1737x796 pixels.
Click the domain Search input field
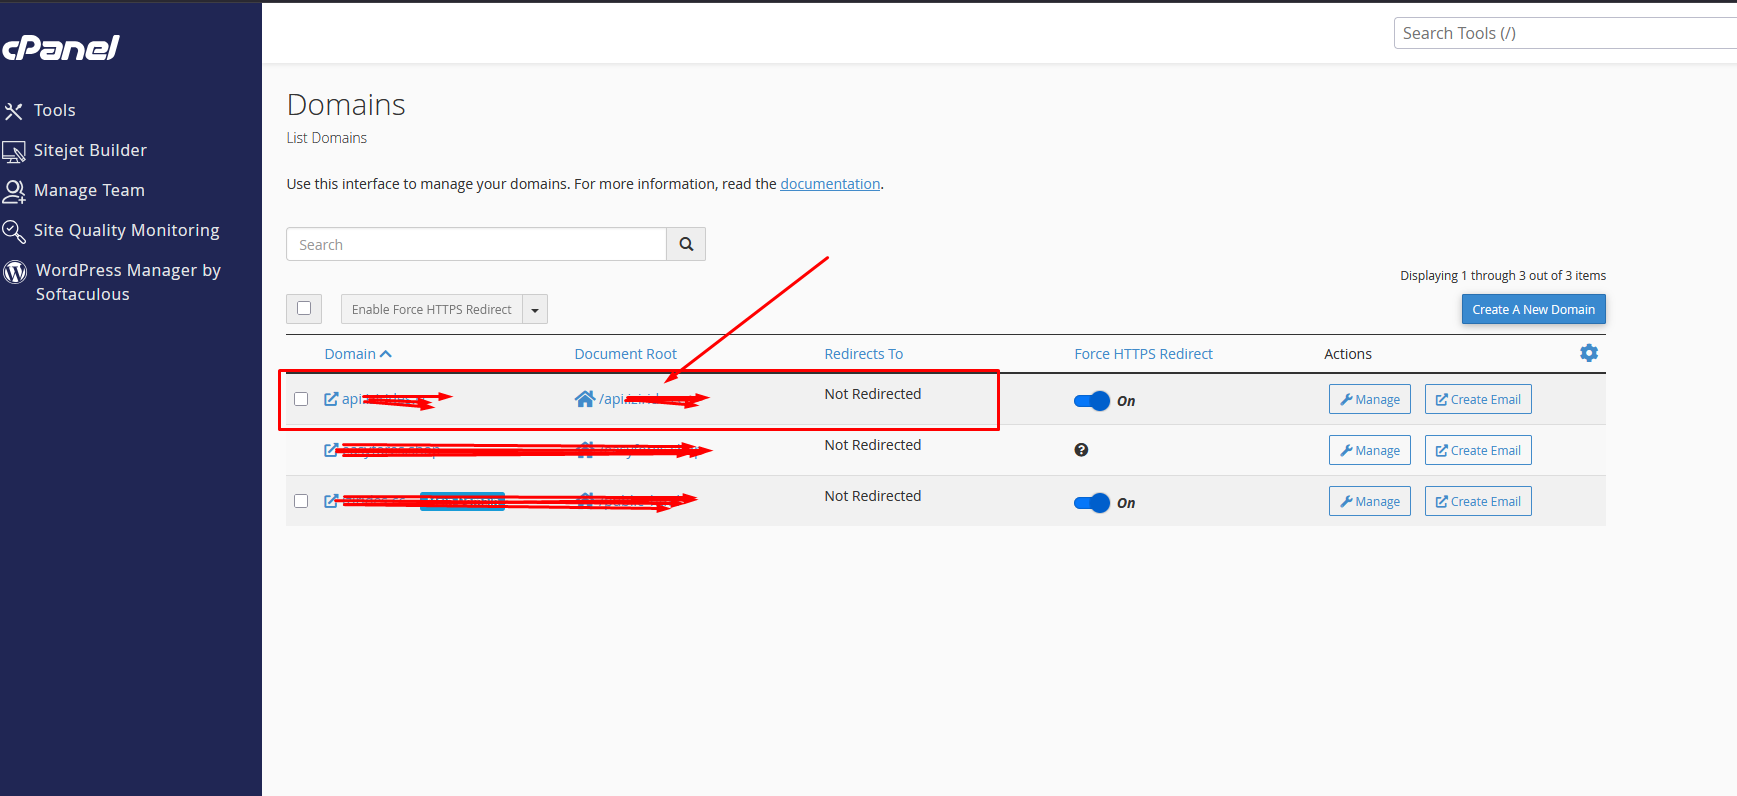[476, 244]
